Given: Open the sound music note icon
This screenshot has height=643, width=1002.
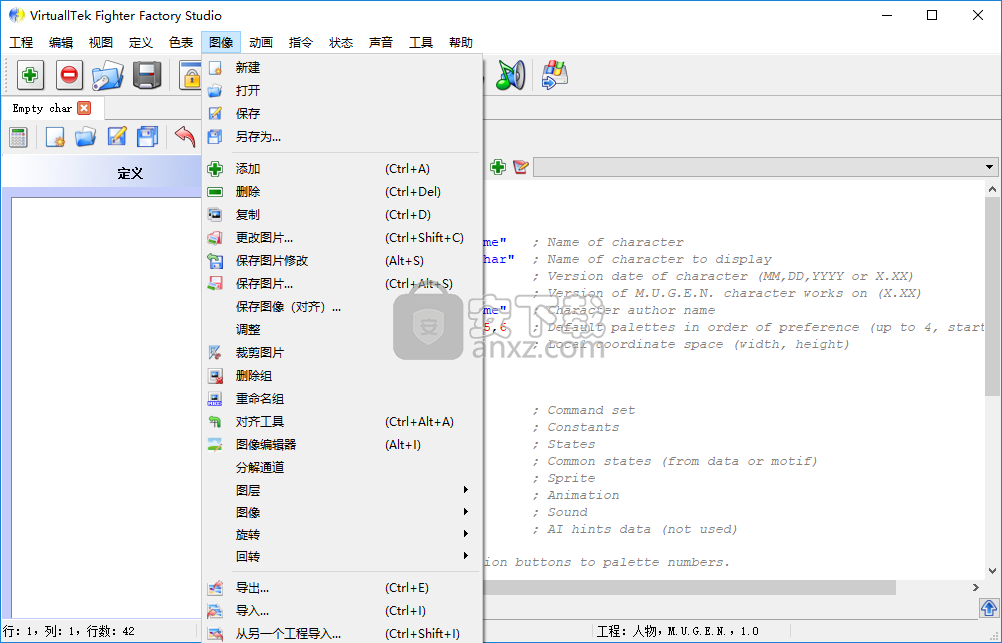Looking at the screenshot, I should coord(510,75).
